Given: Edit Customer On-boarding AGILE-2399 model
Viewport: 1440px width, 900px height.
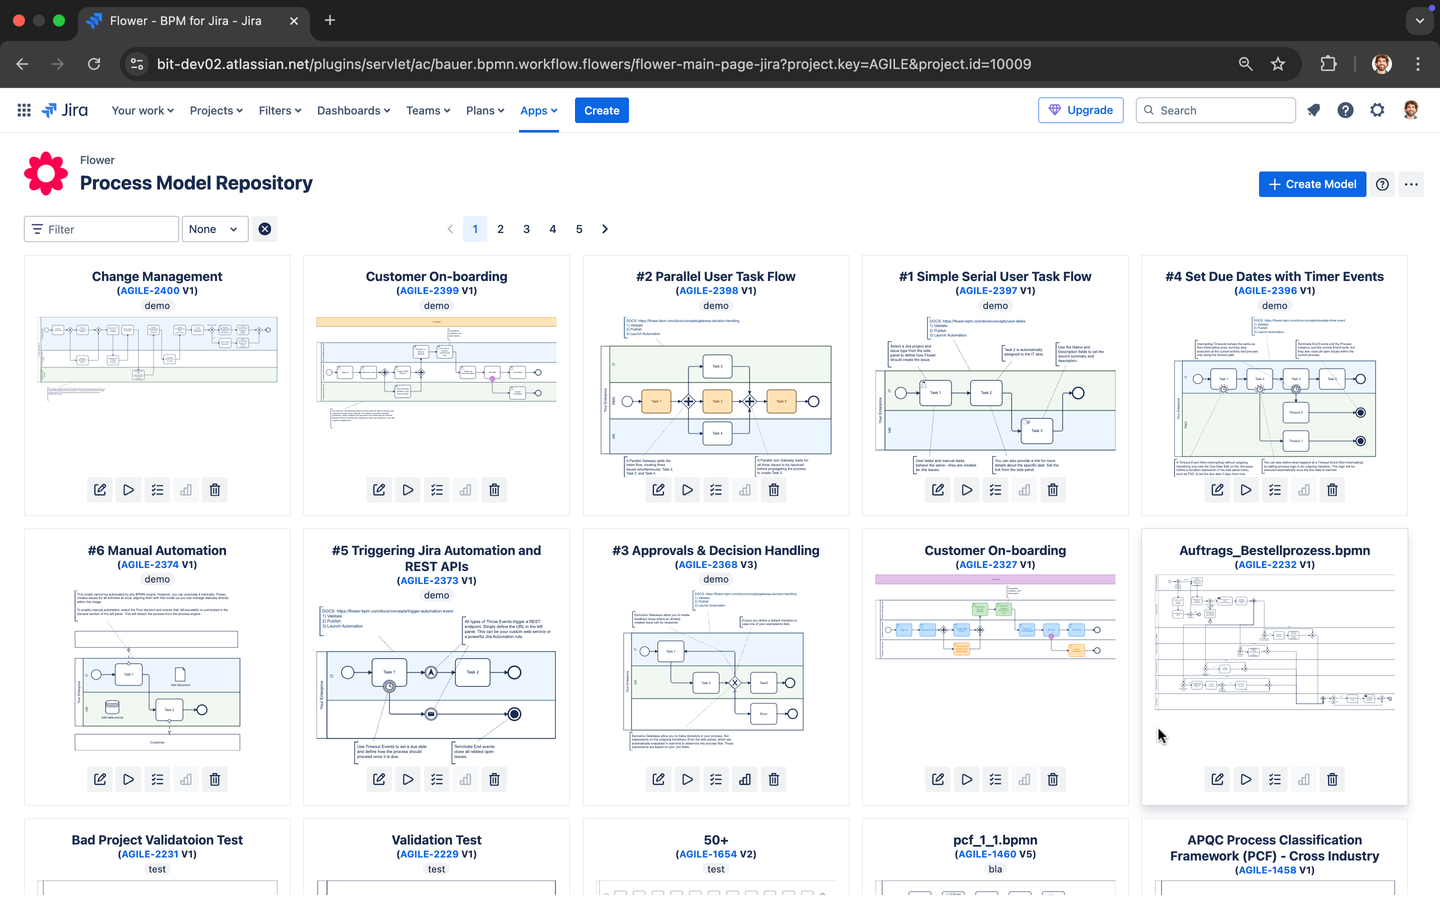Looking at the screenshot, I should click(x=379, y=490).
